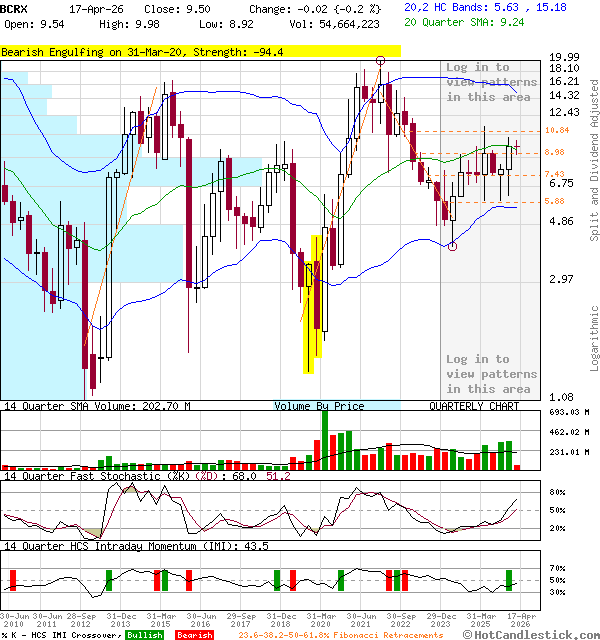Viewport: 600px width, 640px height.
Task: Click the red plus marker at latest price
Action: [517, 148]
